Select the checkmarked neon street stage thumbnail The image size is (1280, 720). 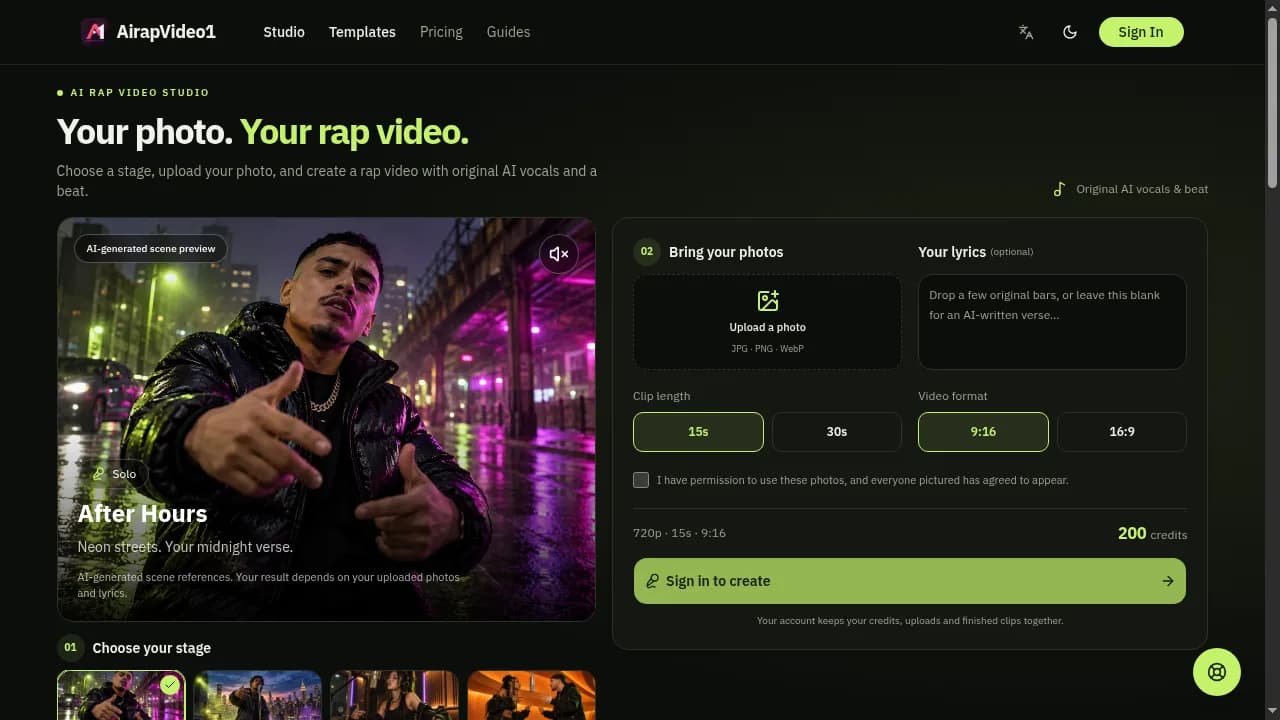(121, 695)
